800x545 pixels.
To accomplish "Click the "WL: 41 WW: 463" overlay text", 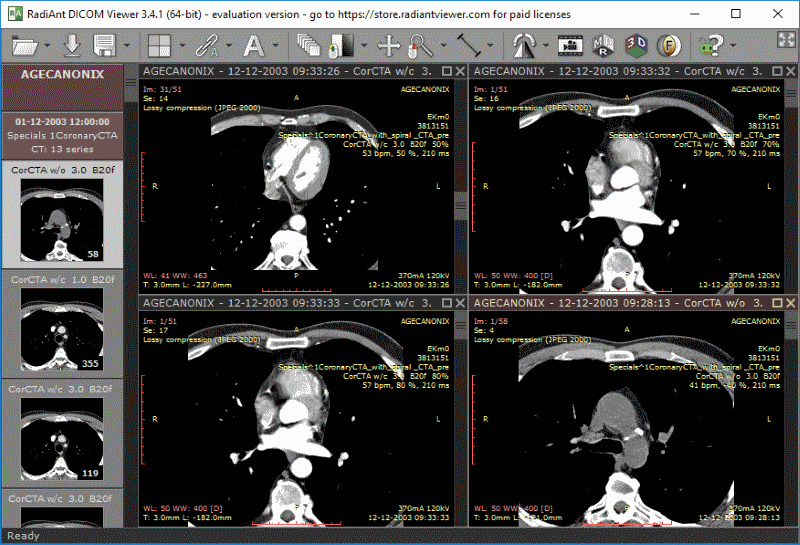I will coord(176,276).
